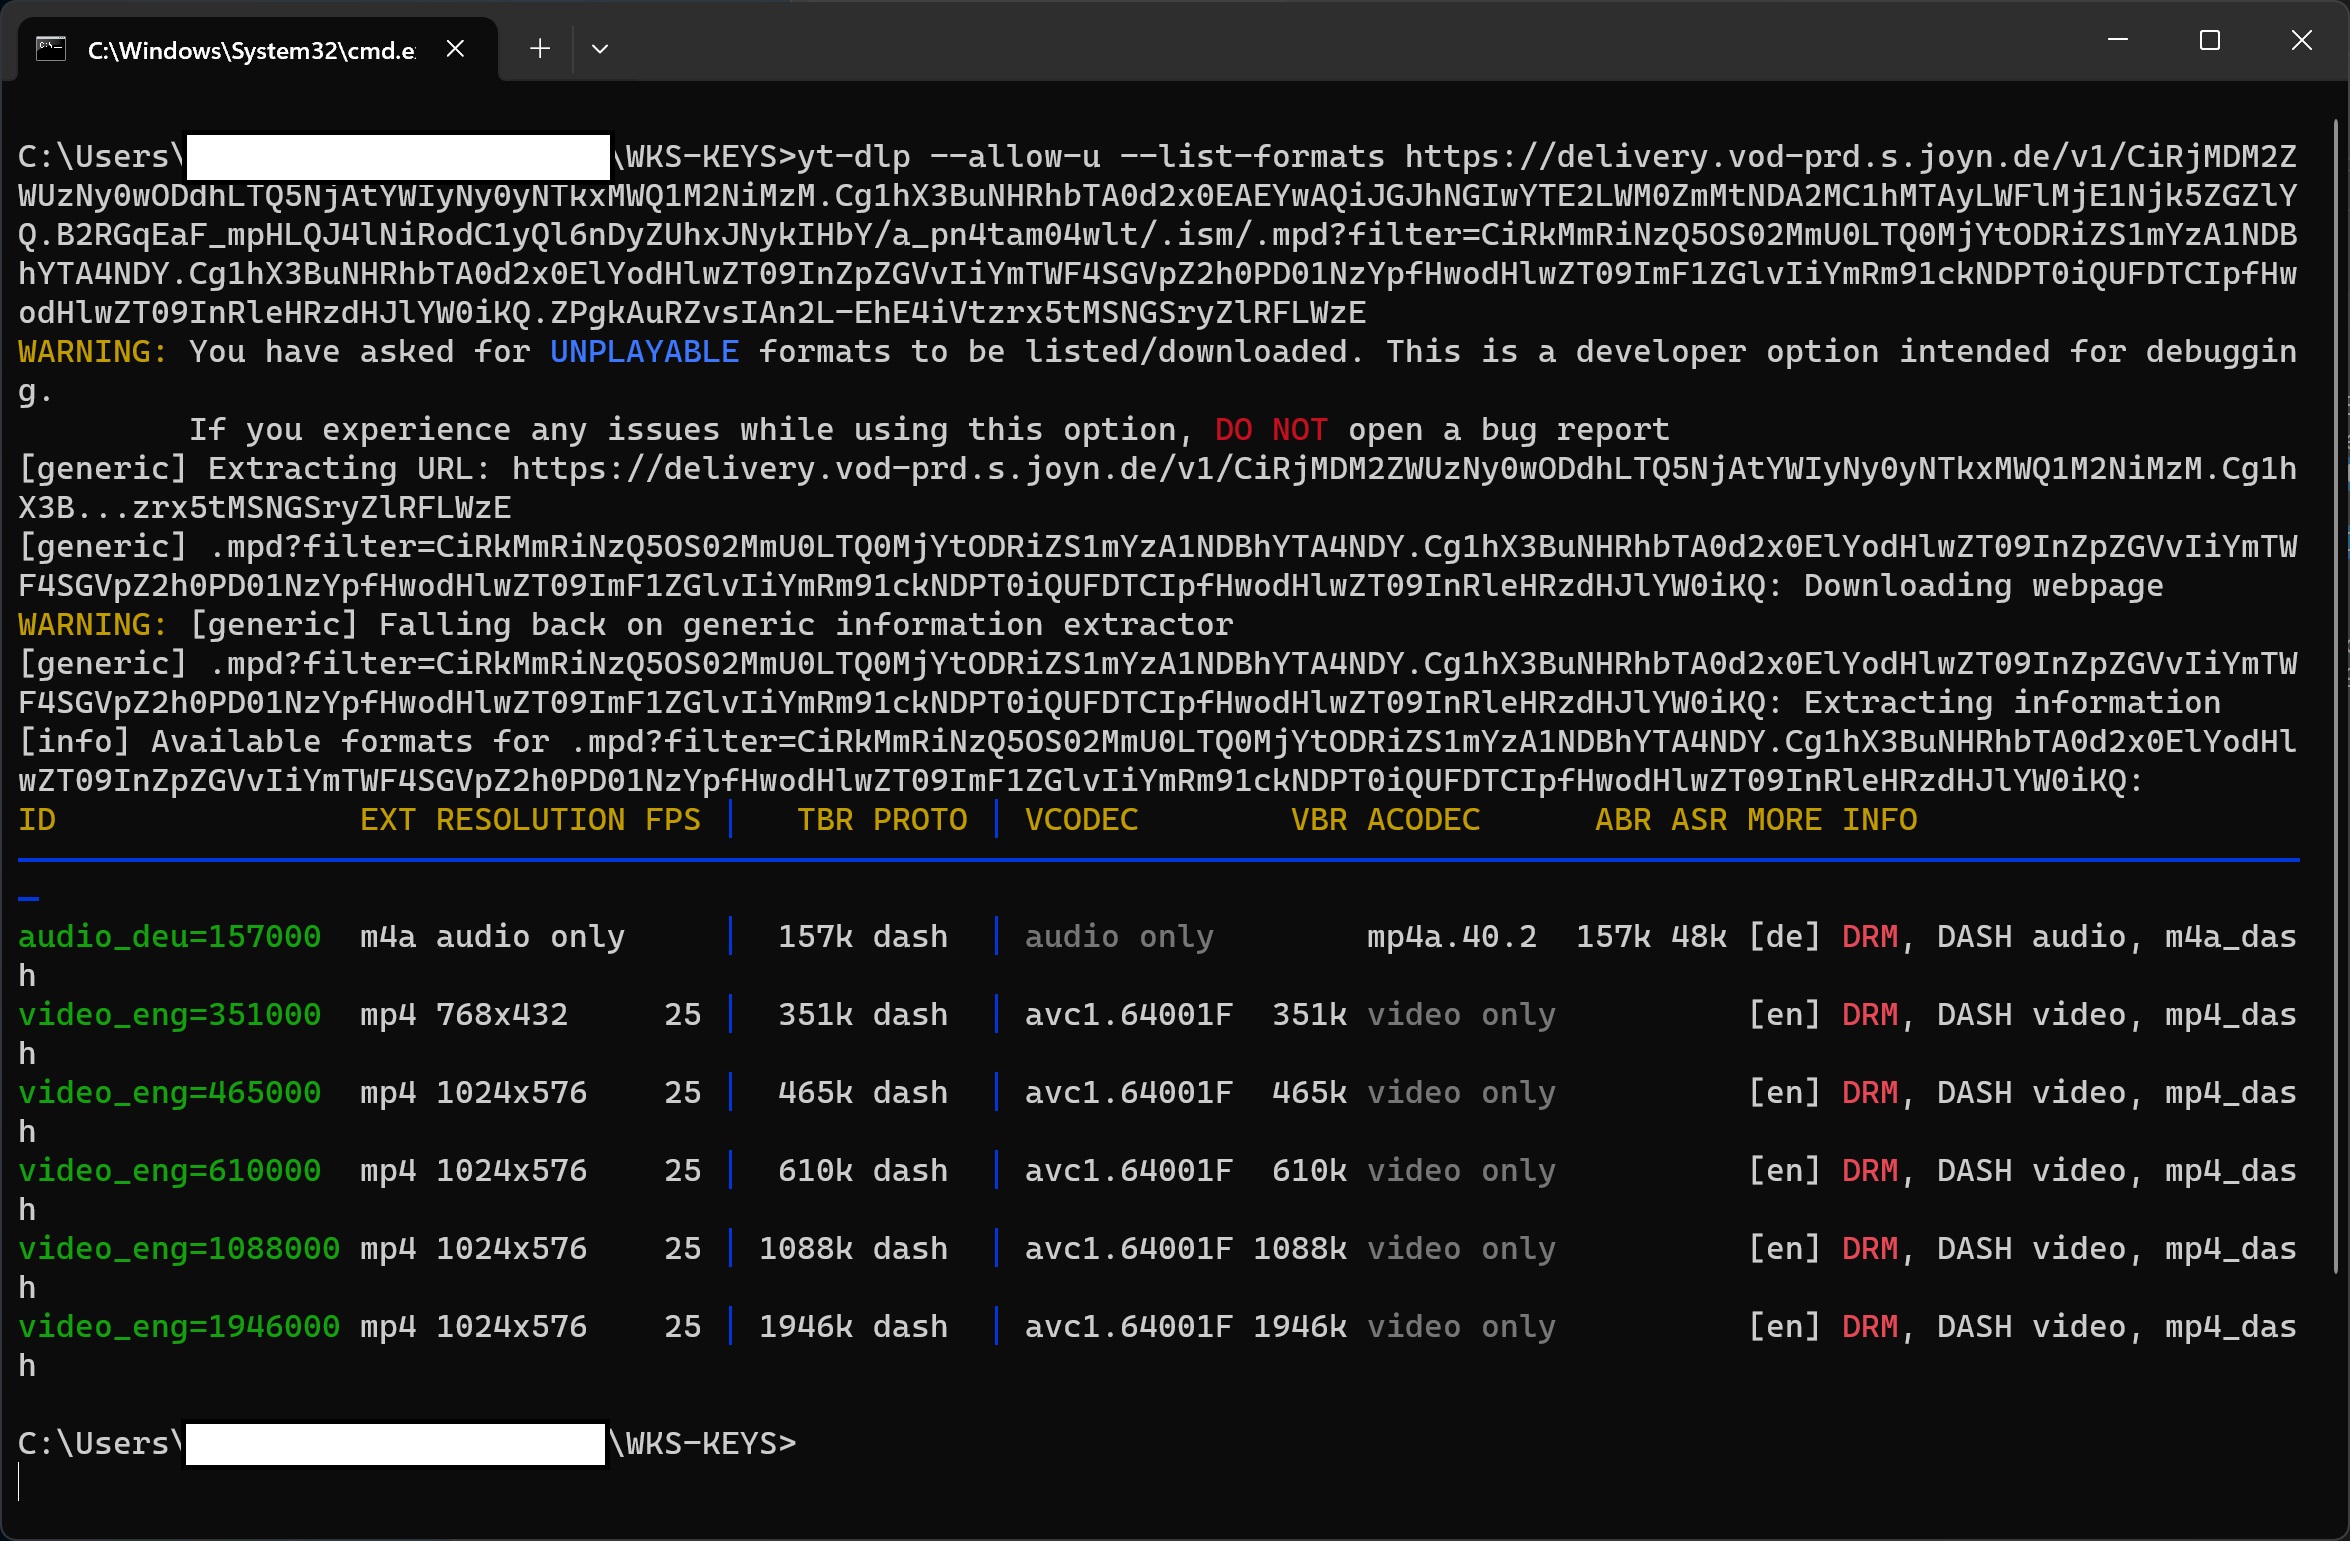
Task: Click the video_eng=351000 format ID
Action: click(x=169, y=1014)
